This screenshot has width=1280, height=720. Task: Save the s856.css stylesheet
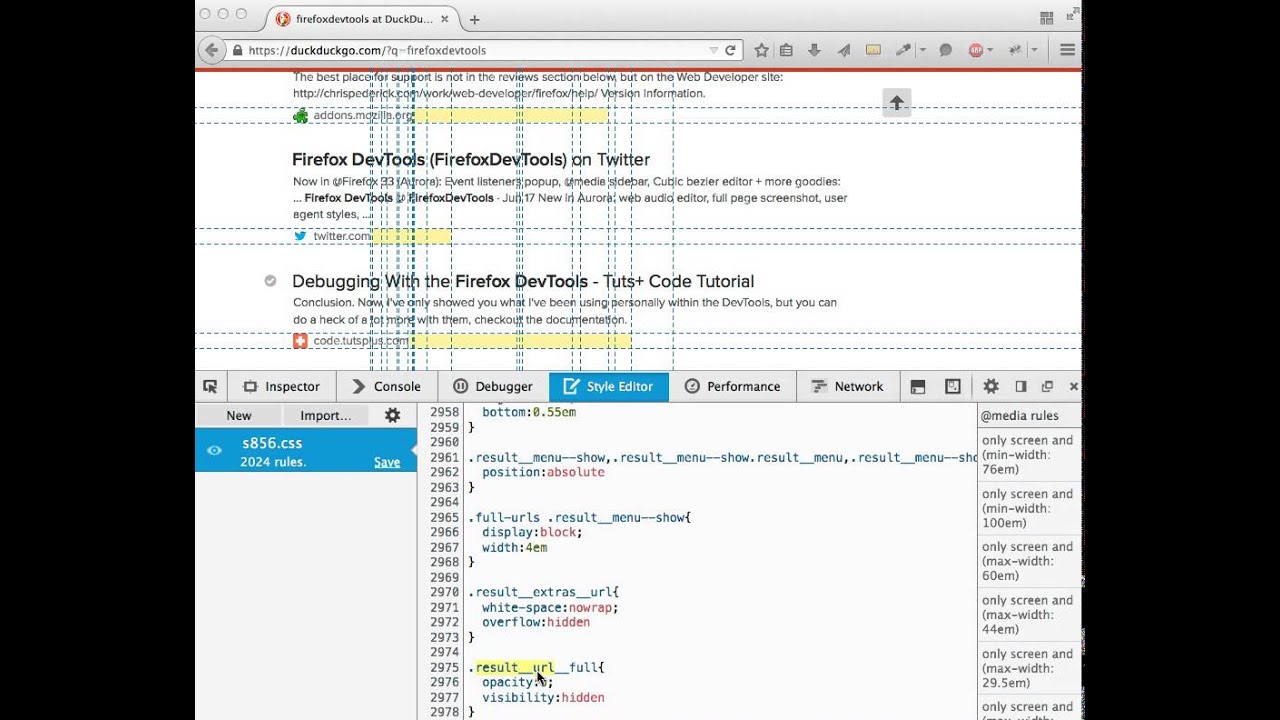(x=387, y=462)
